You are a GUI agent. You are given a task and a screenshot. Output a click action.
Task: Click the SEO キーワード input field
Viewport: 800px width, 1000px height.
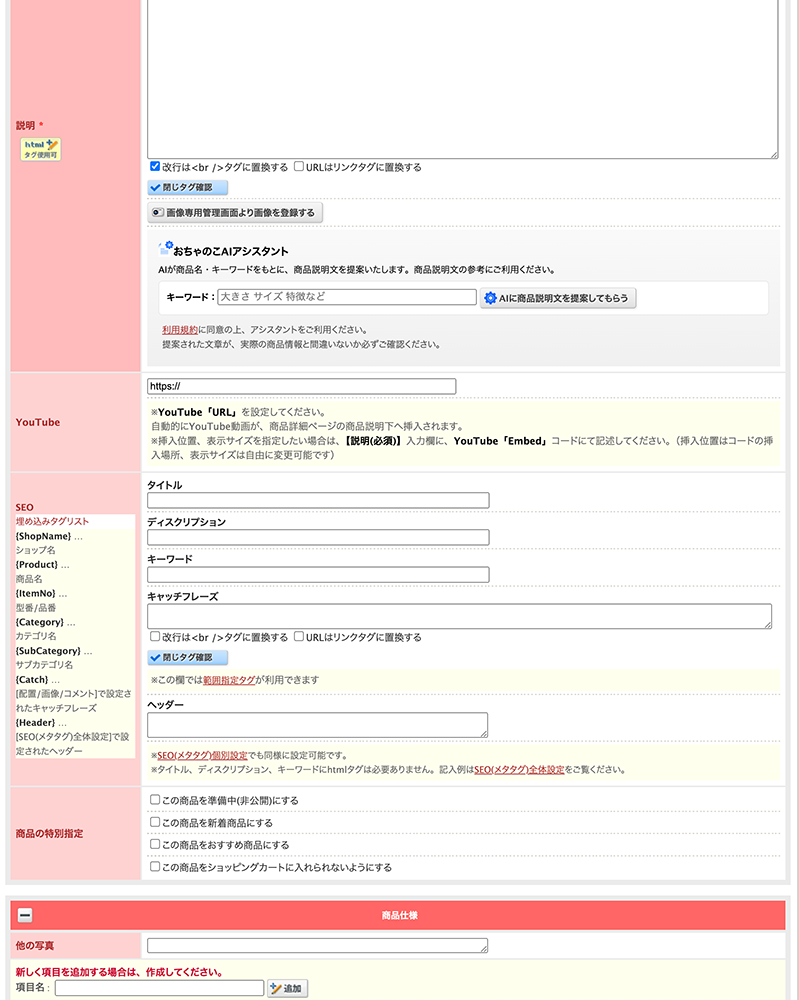318,575
